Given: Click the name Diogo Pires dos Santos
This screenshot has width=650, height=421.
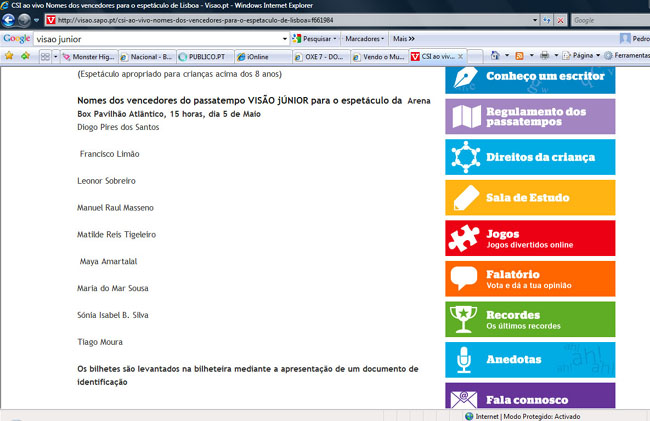Looking at the screenshot, I should [118, 127].
